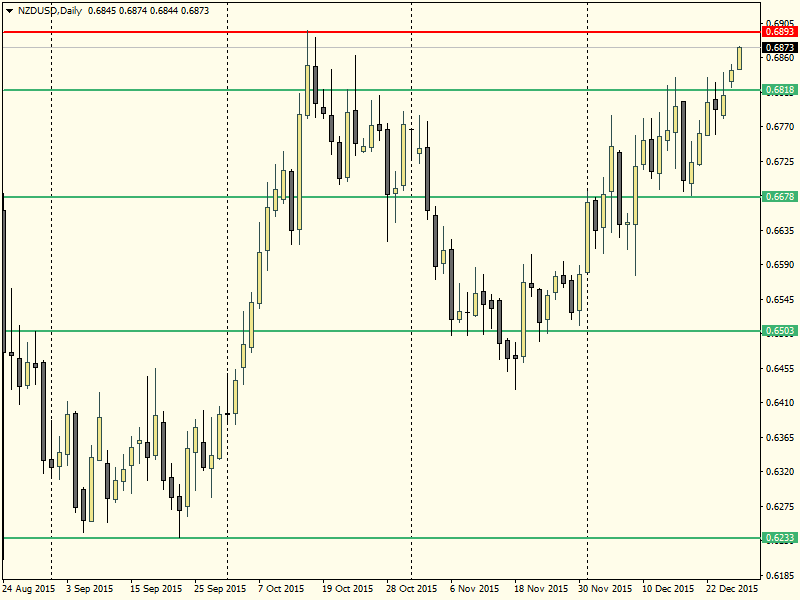Image resolution: width=800 pixels, height=600 pixels.
Task: Click the 28 Oct 2015 date label
Action: coord(412,588)
